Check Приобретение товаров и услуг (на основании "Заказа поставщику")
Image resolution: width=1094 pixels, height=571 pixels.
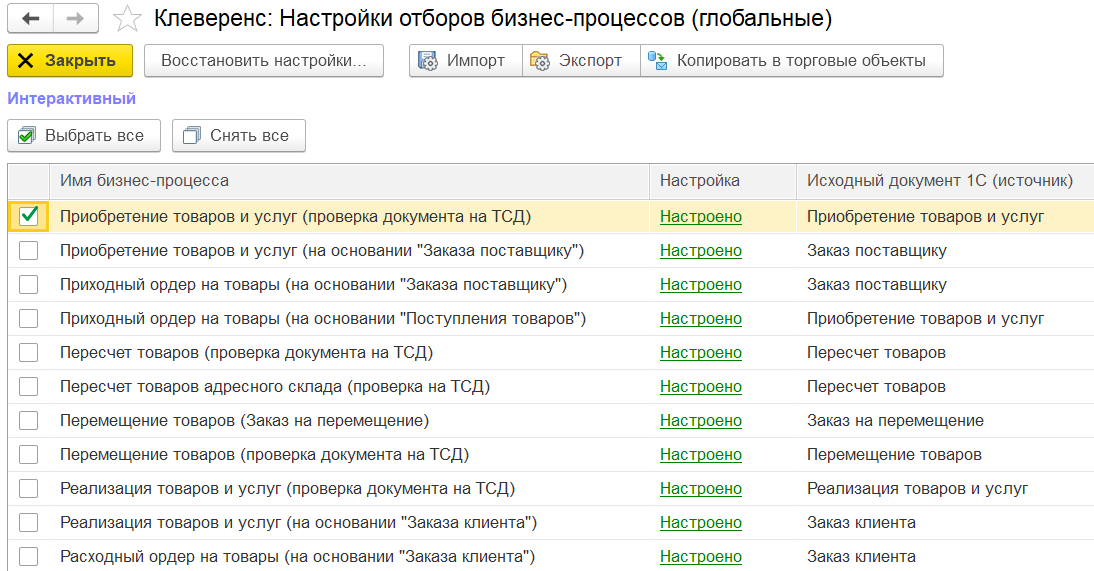[x=29, y=251]
